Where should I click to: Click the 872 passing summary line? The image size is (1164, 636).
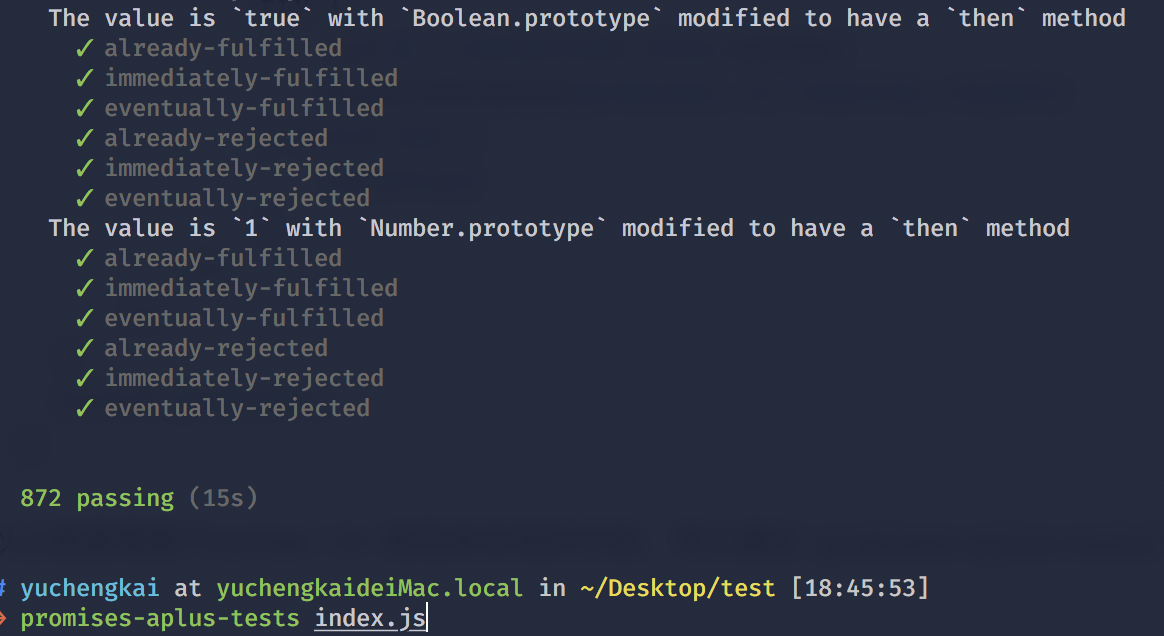point(139,498)
